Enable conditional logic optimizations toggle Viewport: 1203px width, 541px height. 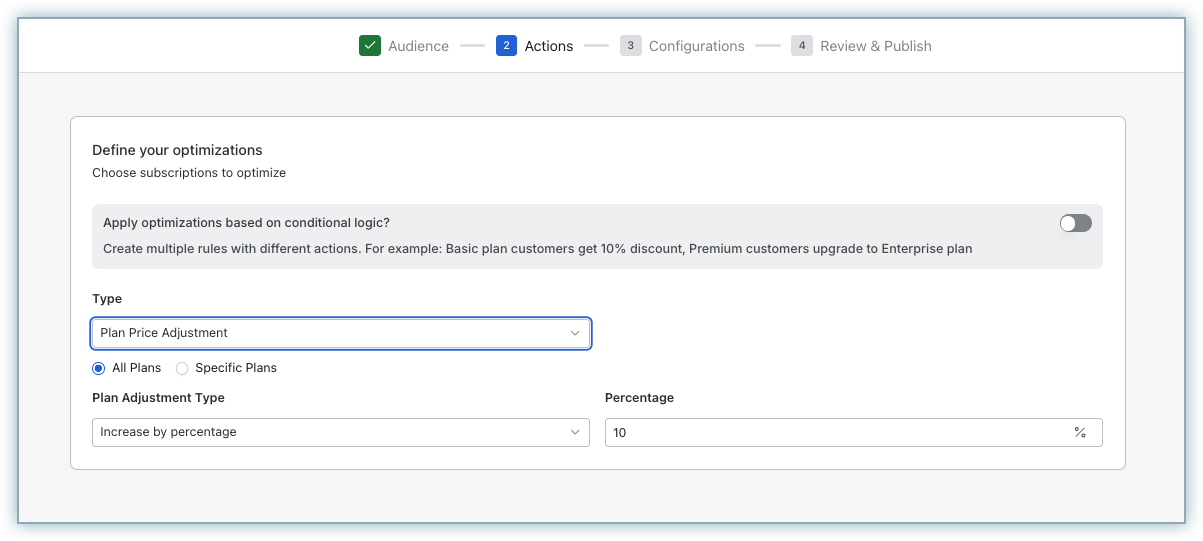(x=1076, y=223)
